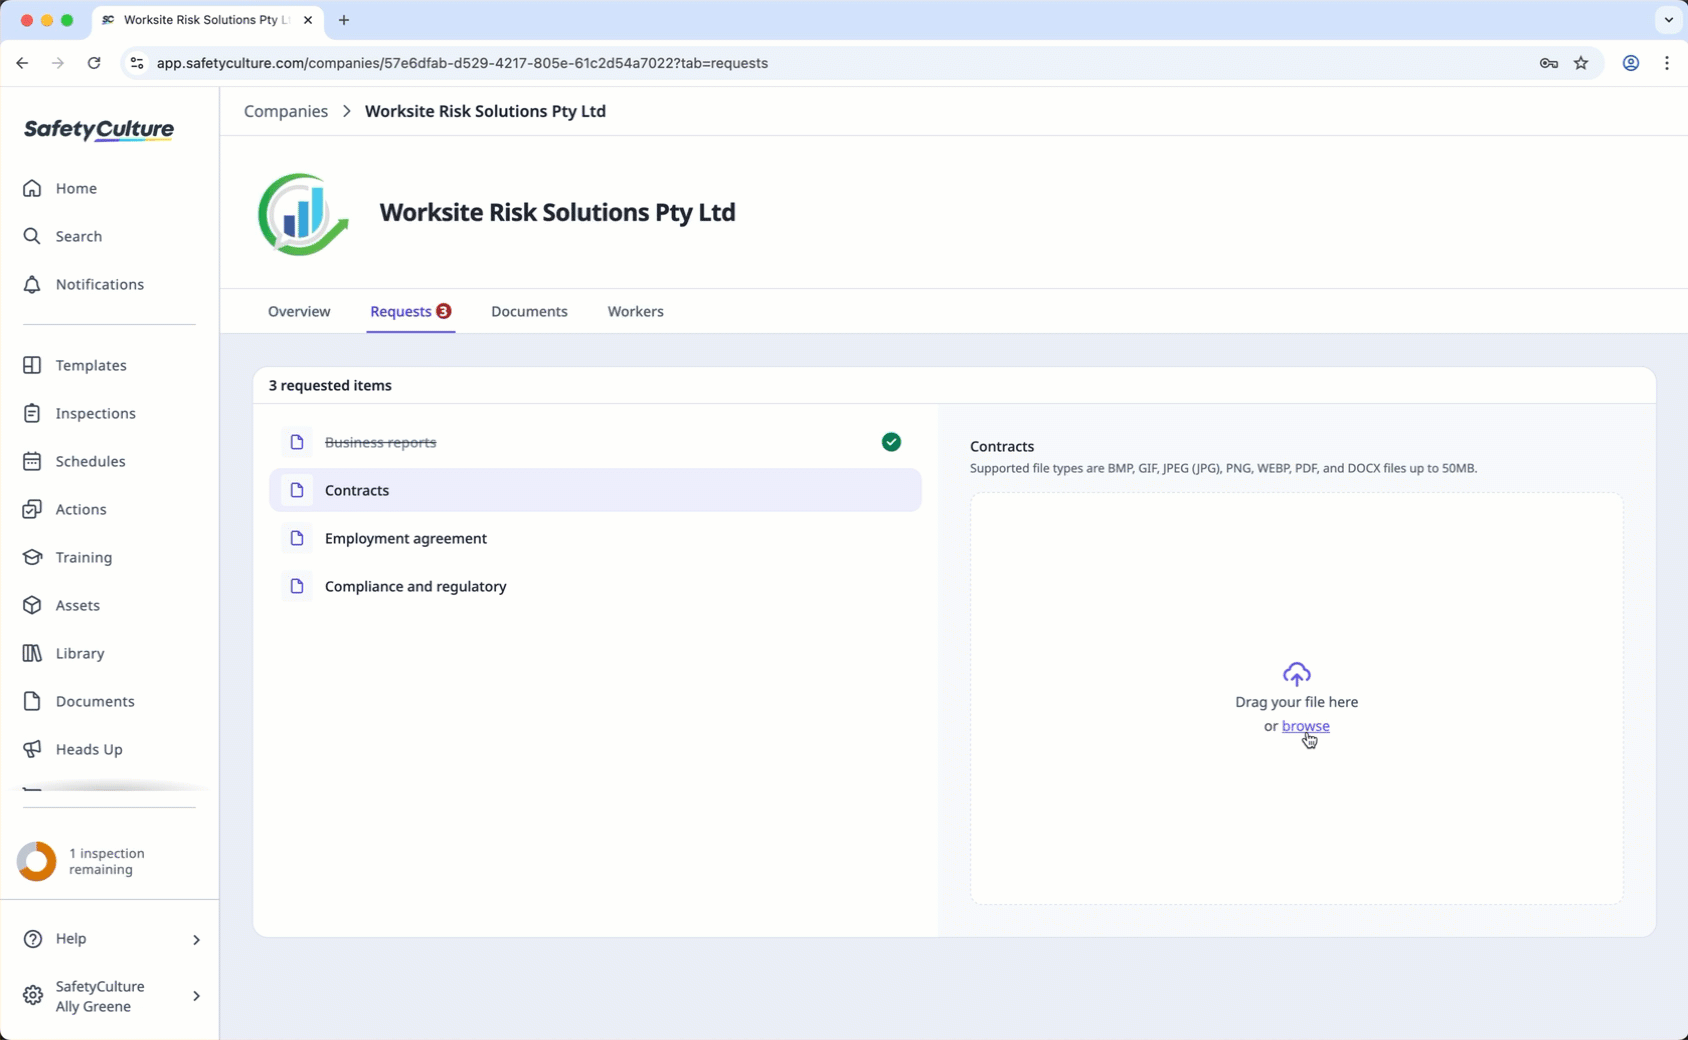Click the Contracts row document icon
Image resolution: width=1688 pixels, height=1040 pixels.
coord(297,490)
